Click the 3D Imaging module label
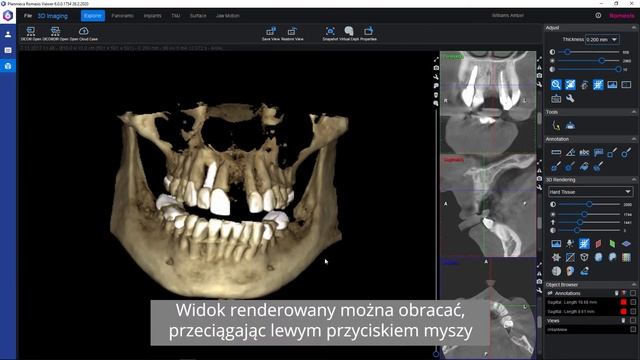The width and height of the screenshot is (640, 360). pyautogui.click(x=53, y=16)
